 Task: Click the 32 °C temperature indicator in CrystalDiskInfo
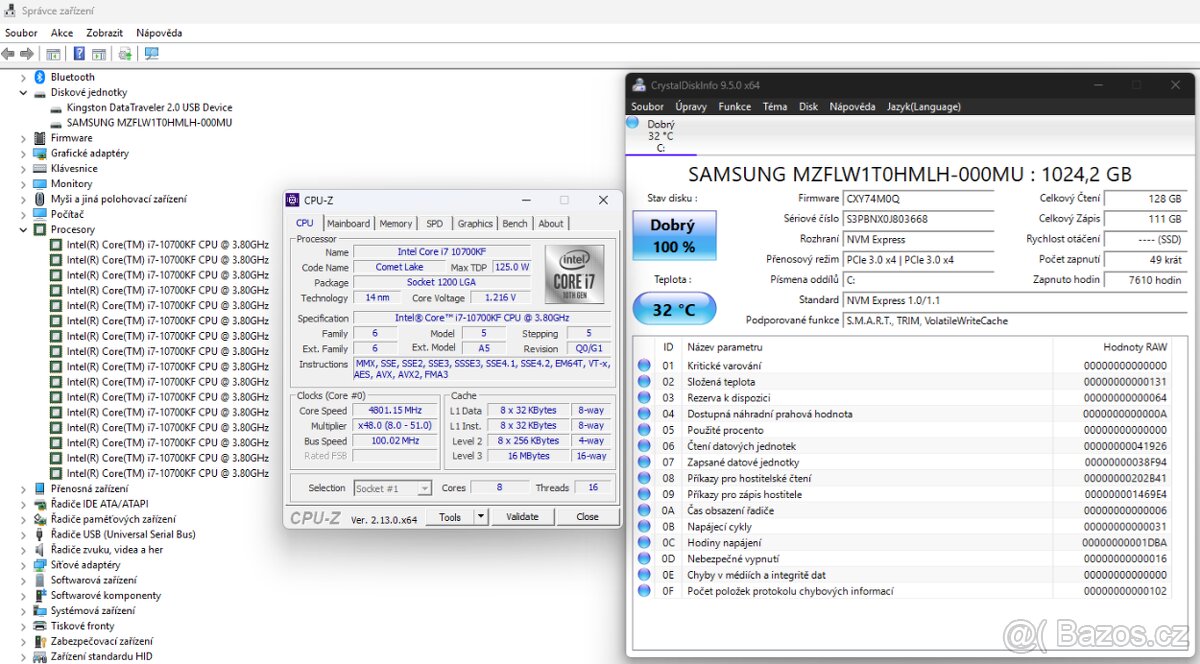coord(674,308)
